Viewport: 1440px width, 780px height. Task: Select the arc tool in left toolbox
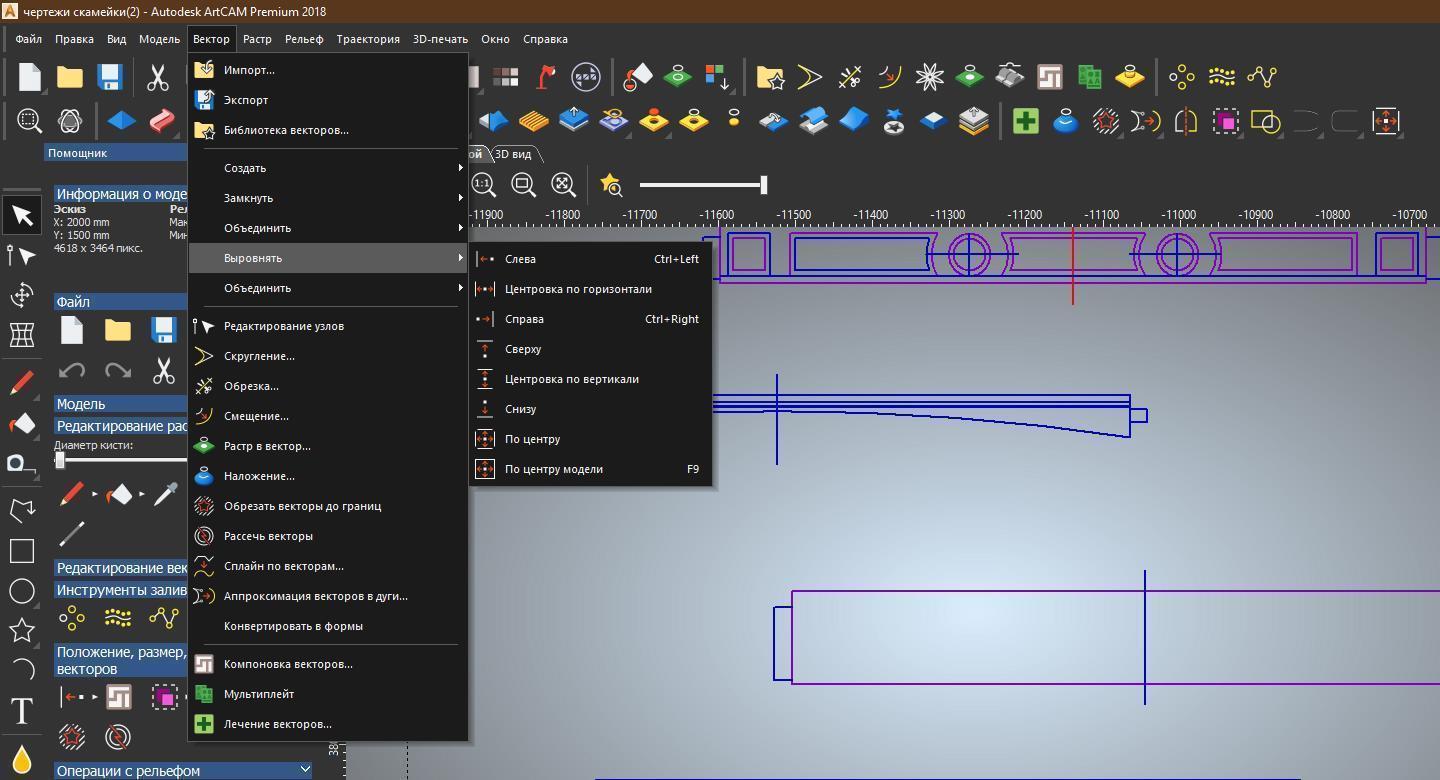click(22, 670)
